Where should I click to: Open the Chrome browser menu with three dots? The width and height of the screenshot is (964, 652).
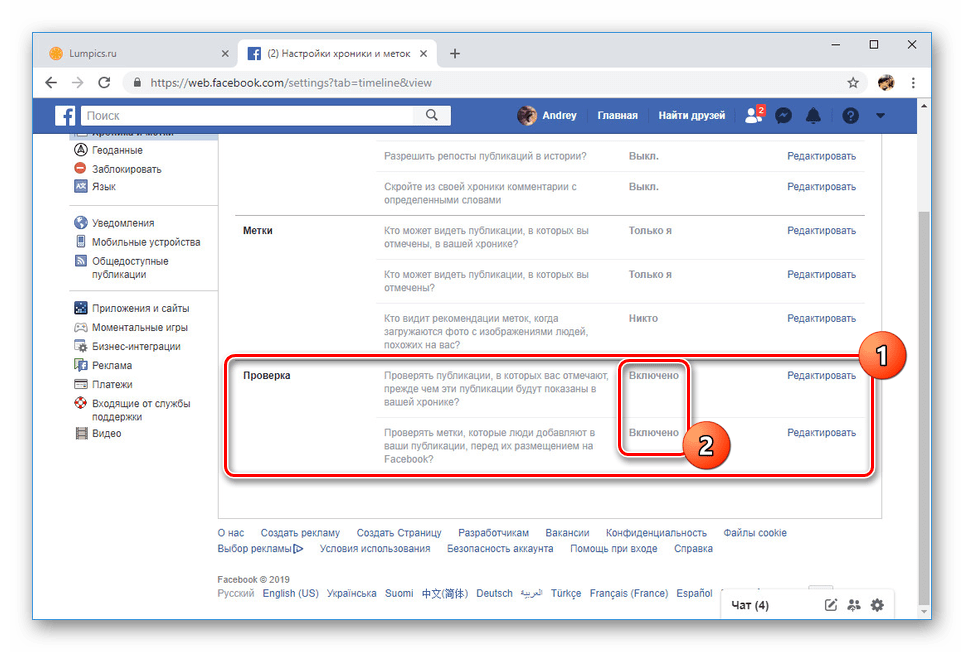(913, 83)
